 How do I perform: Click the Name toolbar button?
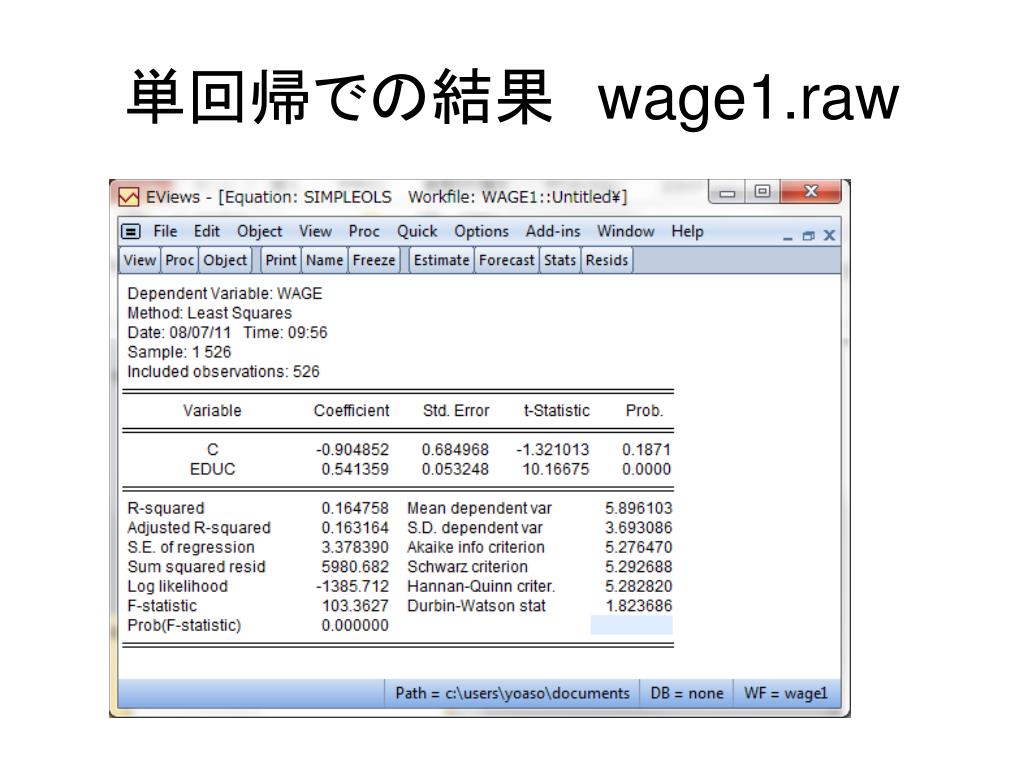(x=325, y=260)
